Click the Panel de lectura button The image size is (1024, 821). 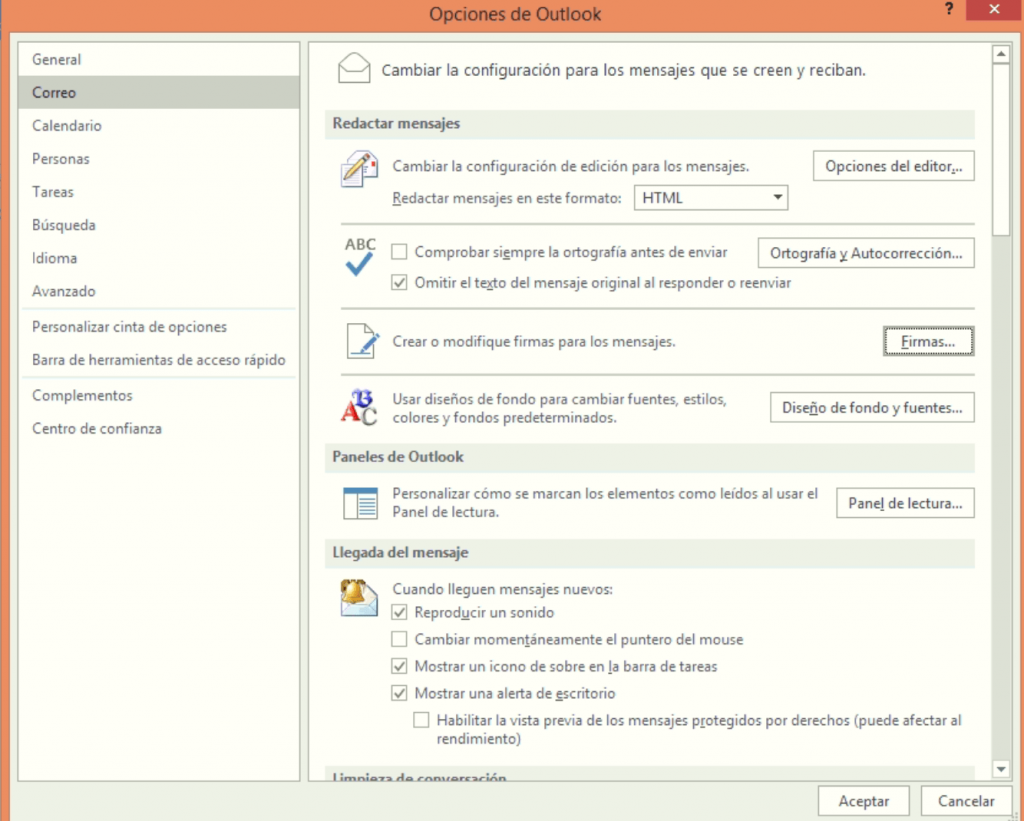click(x=905, y=503)
